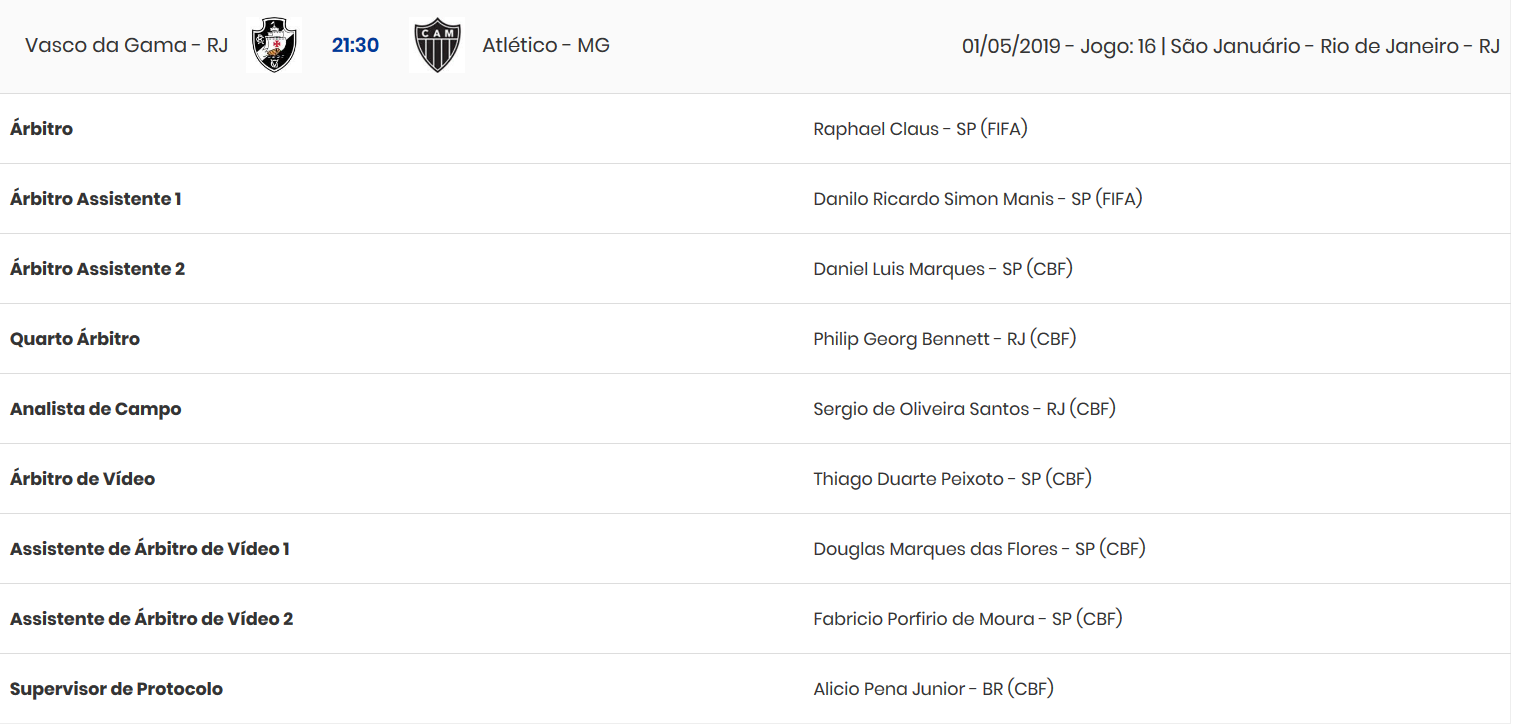Select Thiago Duarte Peixoto entry
The width and height of the screenshot is (1516, 724).
952,479
